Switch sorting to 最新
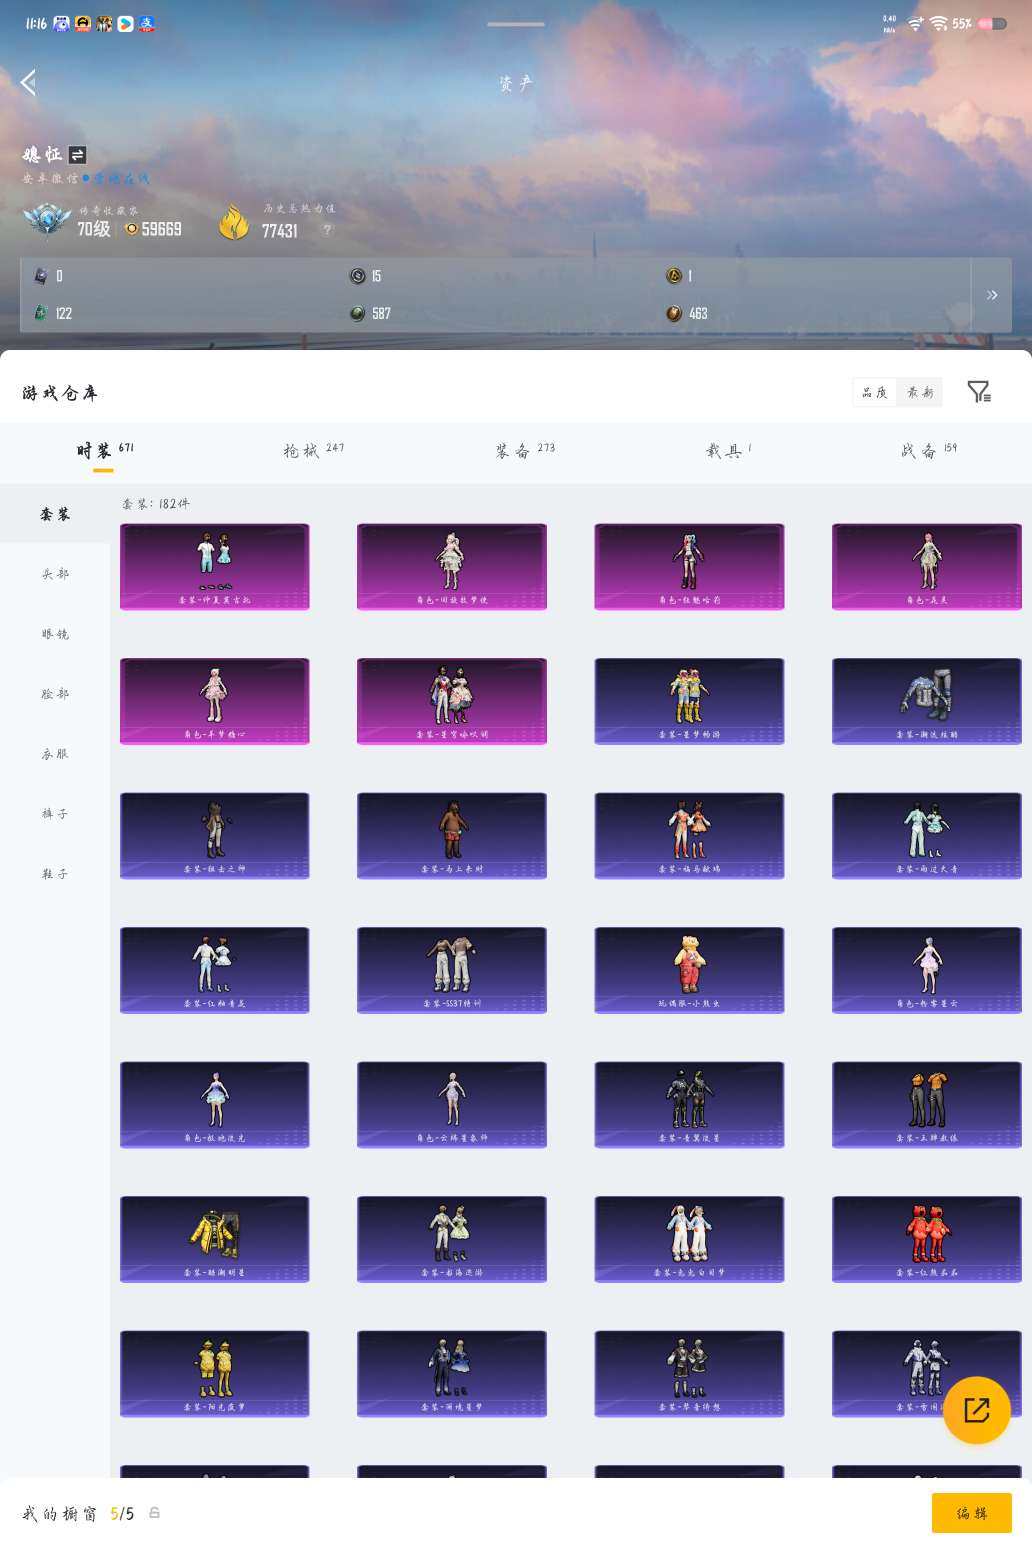The width and height of the screenshot is (1032, 1548). [x=921, y=392]
